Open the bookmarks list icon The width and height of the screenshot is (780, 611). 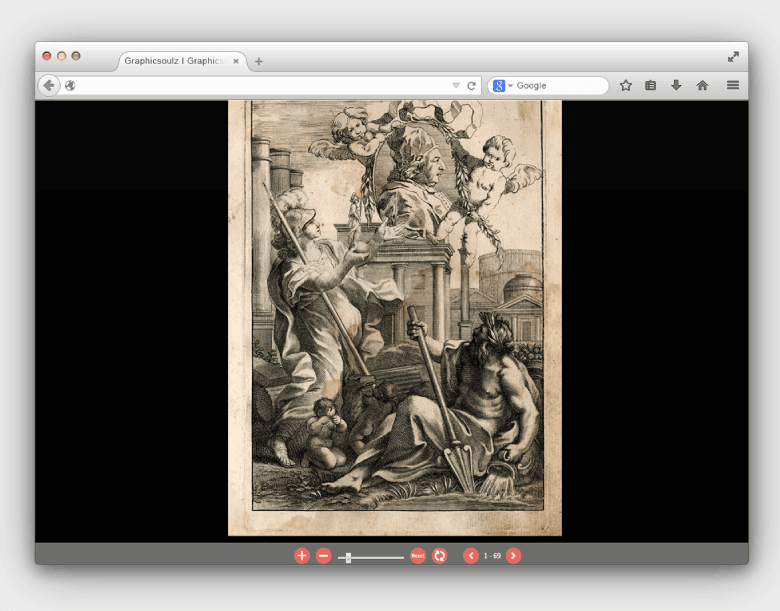point(651,86)
